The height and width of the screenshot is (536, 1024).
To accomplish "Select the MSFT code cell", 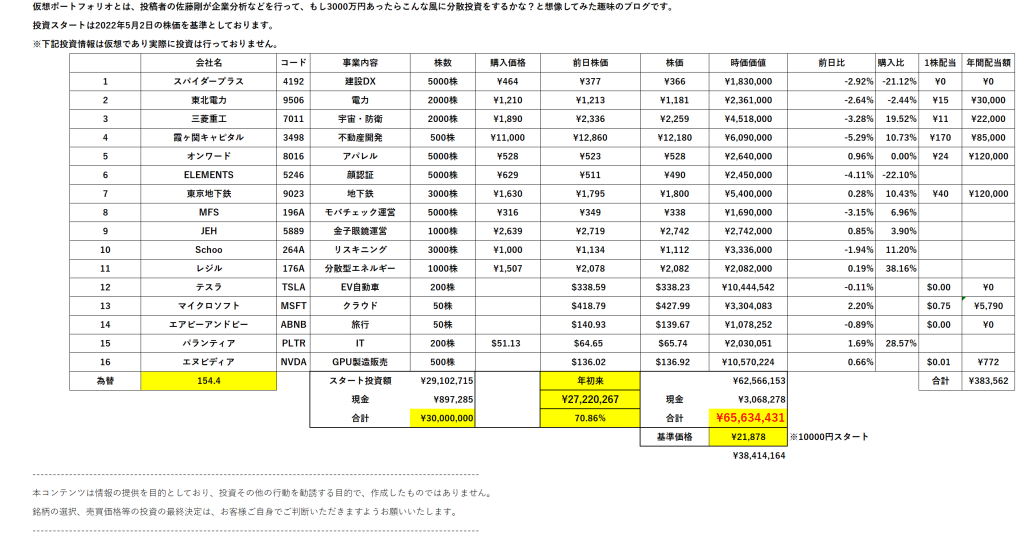I will pyautogui.click(x=293, y=306).
